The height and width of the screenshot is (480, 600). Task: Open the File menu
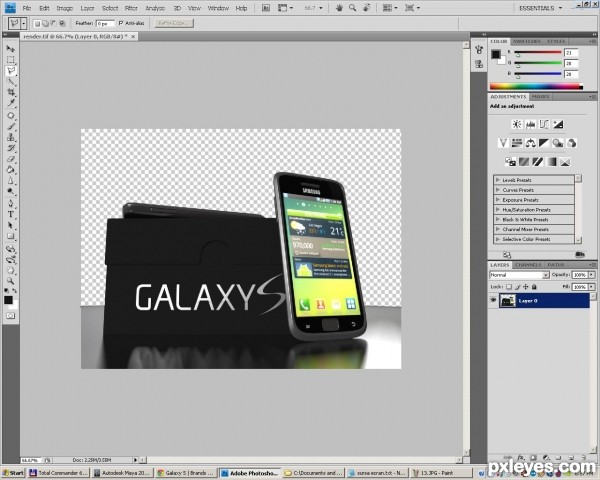click(x=26, y=8)
